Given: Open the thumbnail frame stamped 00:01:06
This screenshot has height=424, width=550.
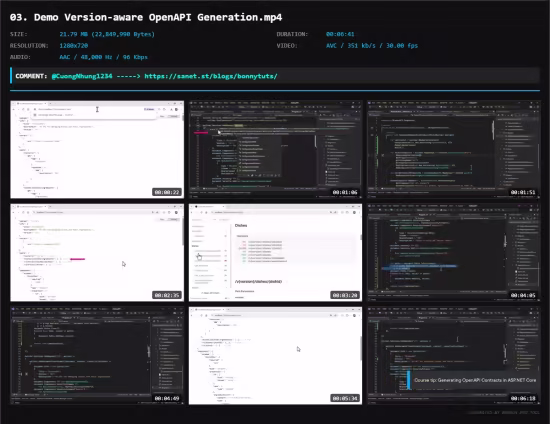Looking at the screenshot, I should 275,149.
